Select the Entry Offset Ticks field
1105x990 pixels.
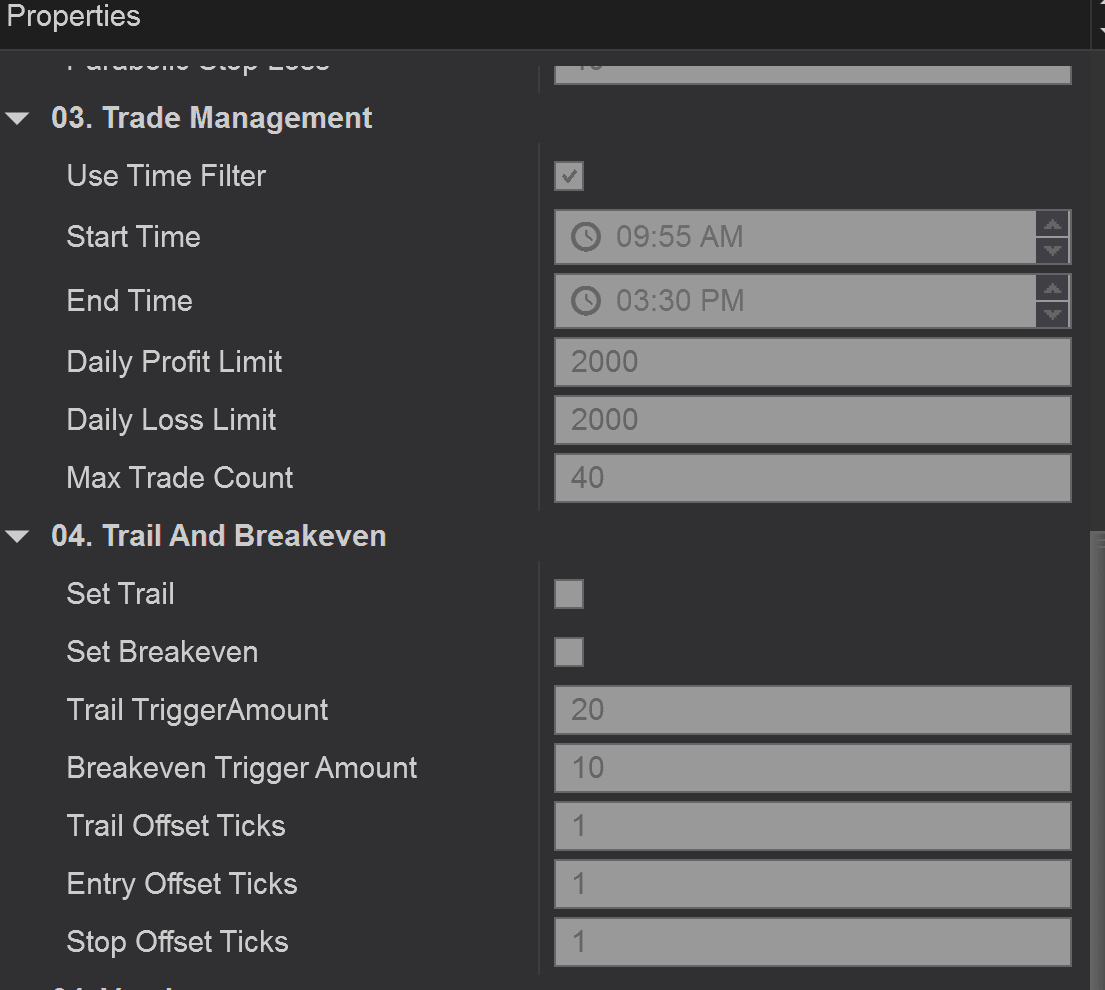(x=812, y=884)
